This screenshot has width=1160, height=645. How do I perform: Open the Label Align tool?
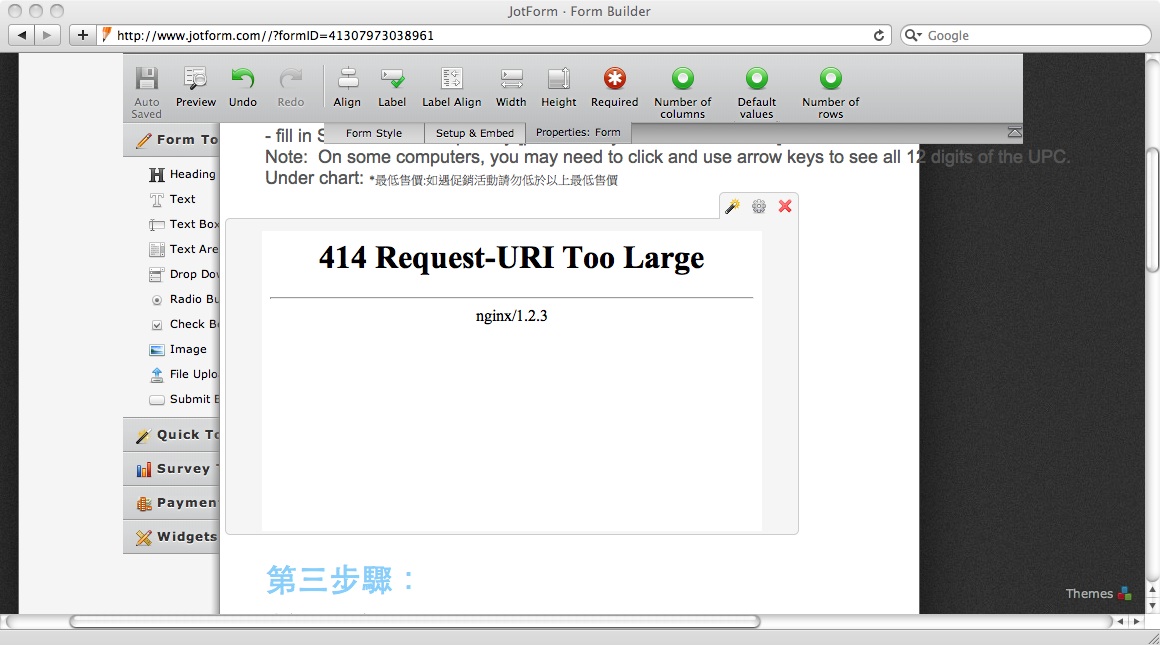point(451,80)
